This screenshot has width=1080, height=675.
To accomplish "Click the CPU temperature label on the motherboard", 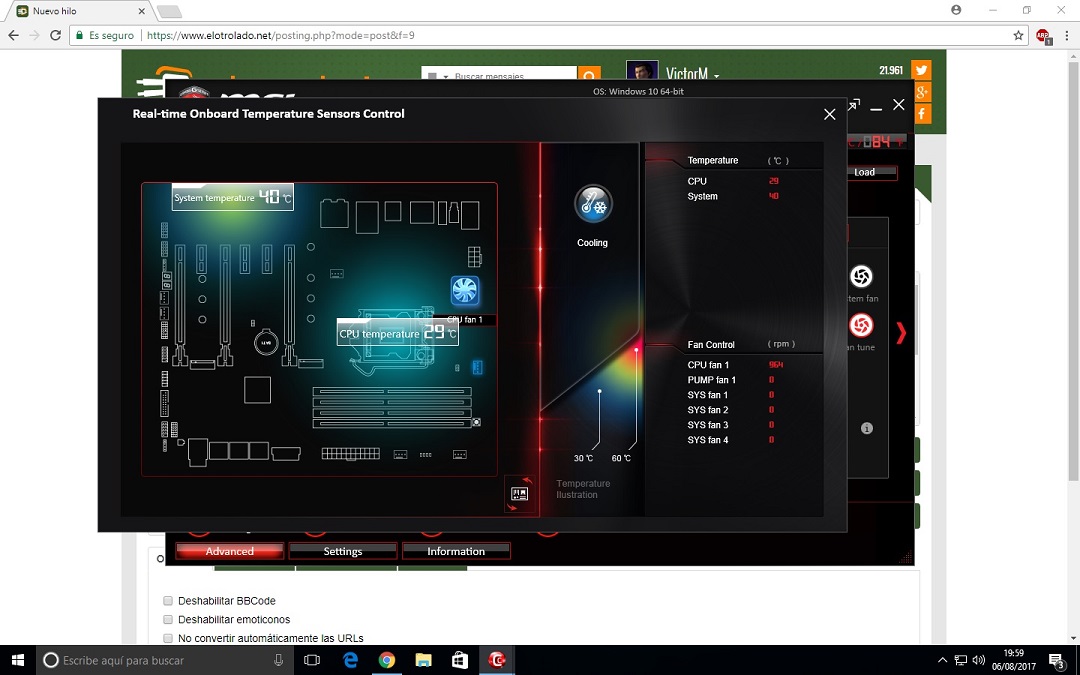I will coord(397,333).
